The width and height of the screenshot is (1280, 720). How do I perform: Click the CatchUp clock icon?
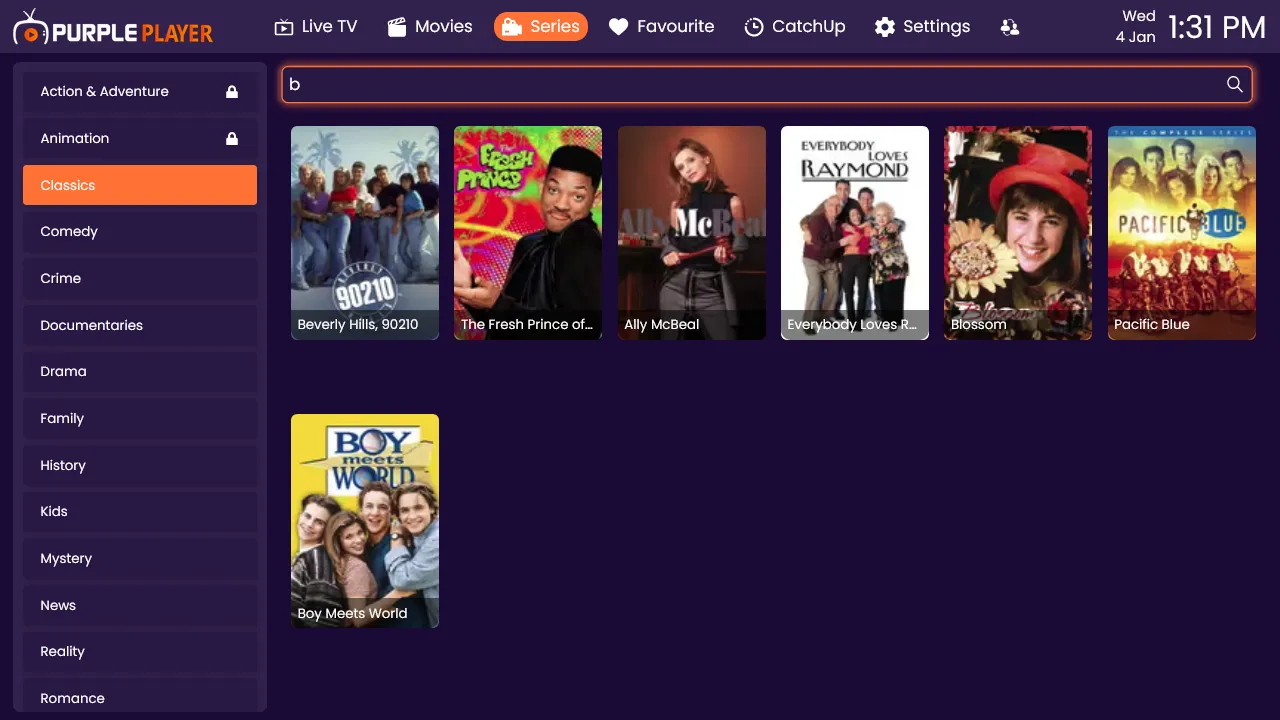[x=754, y=27]
